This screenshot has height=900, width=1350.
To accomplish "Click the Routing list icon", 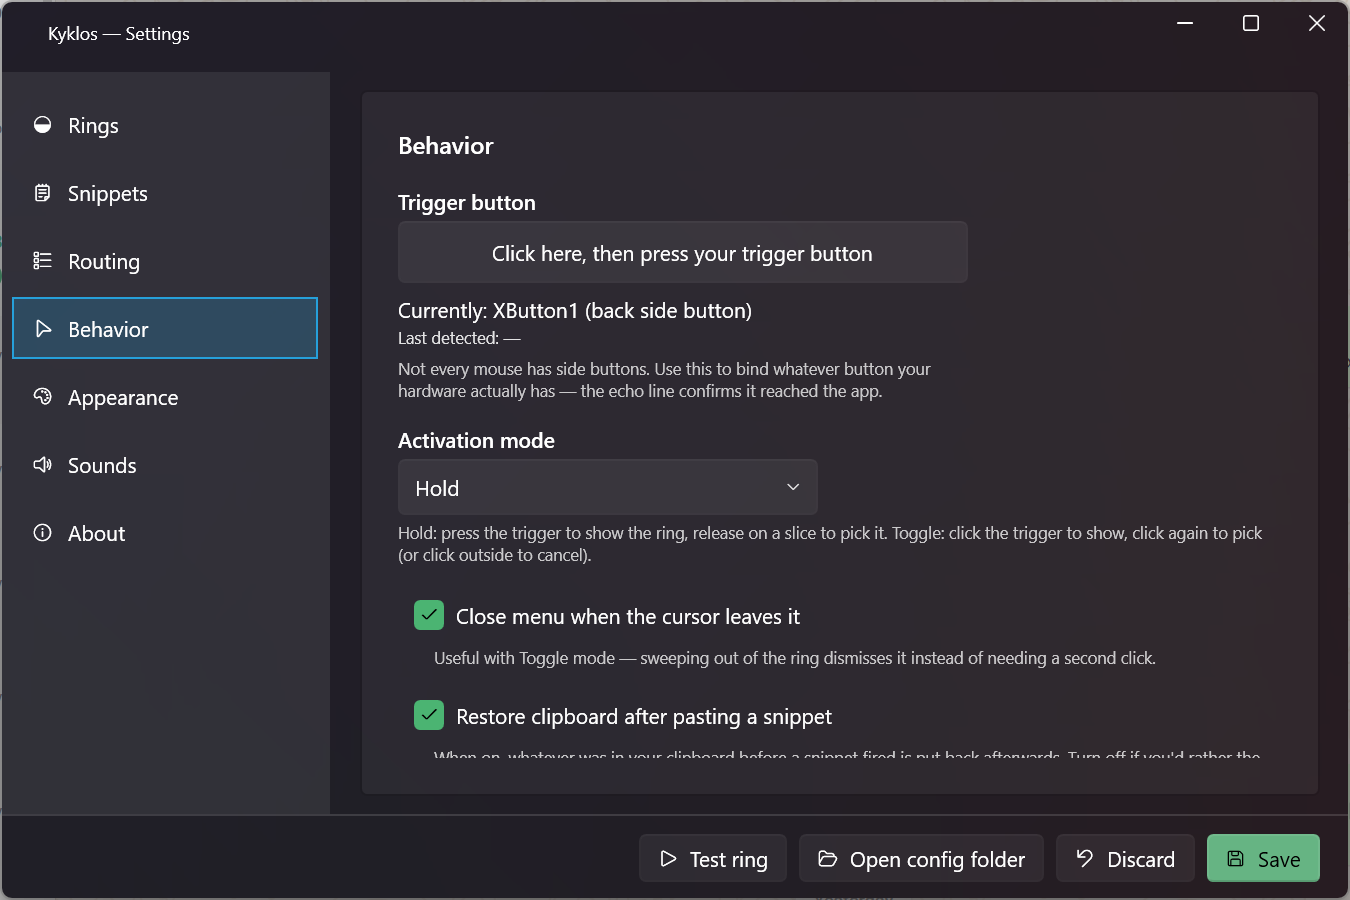I will pyautogui.click(x=42, y=261).
